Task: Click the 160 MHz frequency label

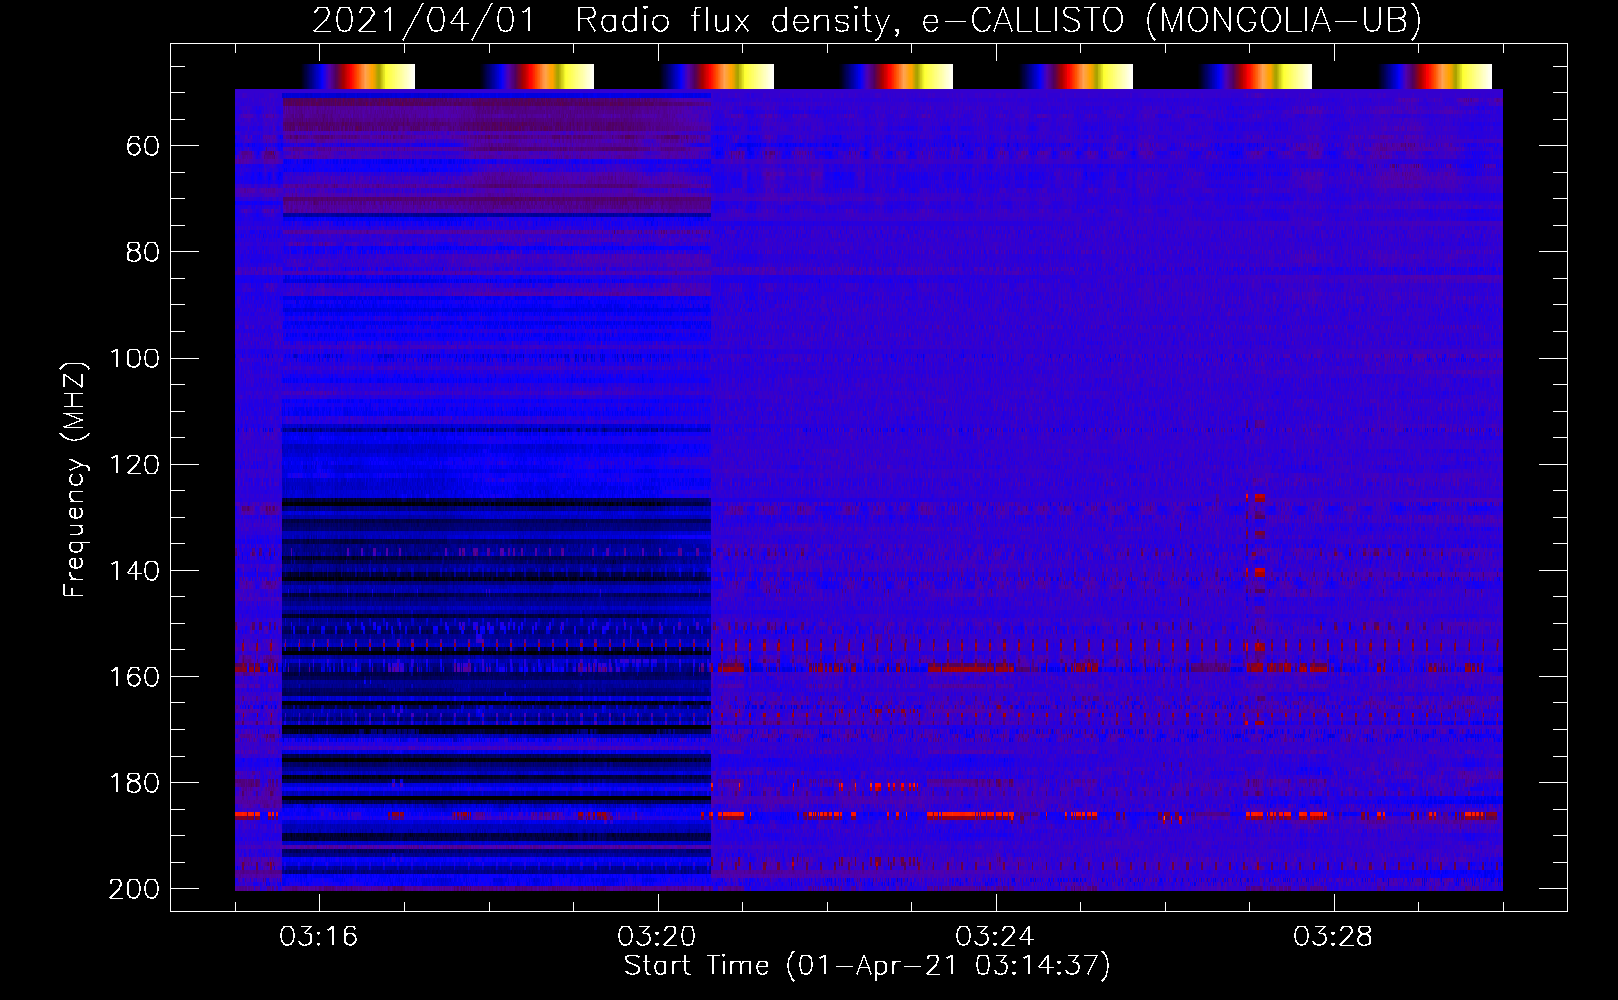Action: [x=135, y=677]
